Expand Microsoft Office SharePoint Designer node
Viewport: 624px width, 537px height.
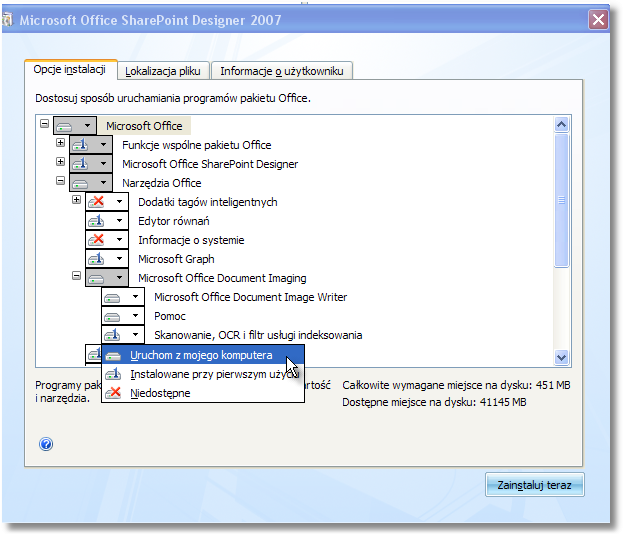[x=60, y=162]
